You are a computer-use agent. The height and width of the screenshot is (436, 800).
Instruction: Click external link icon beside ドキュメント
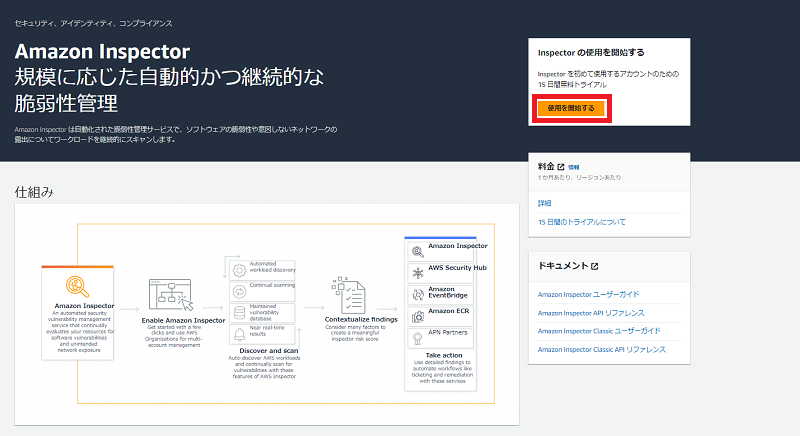click(x=594, y=266)
